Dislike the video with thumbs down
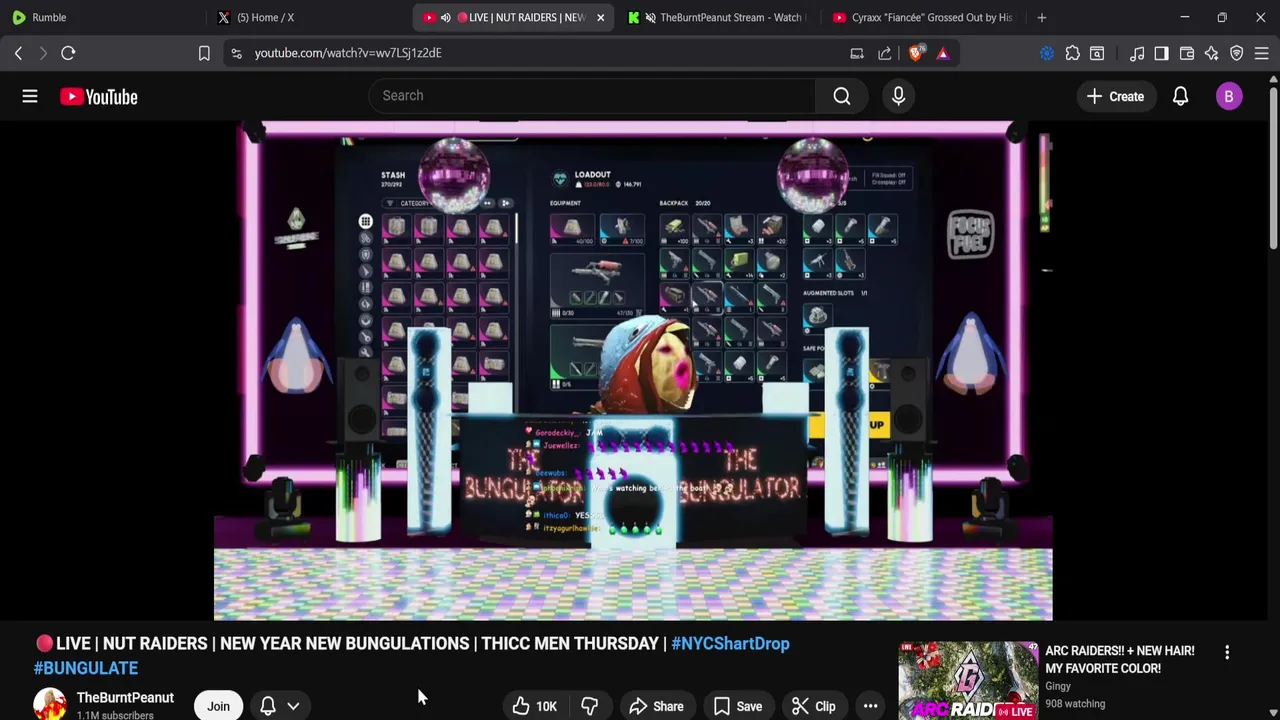1280x720 pixels. 589,706
